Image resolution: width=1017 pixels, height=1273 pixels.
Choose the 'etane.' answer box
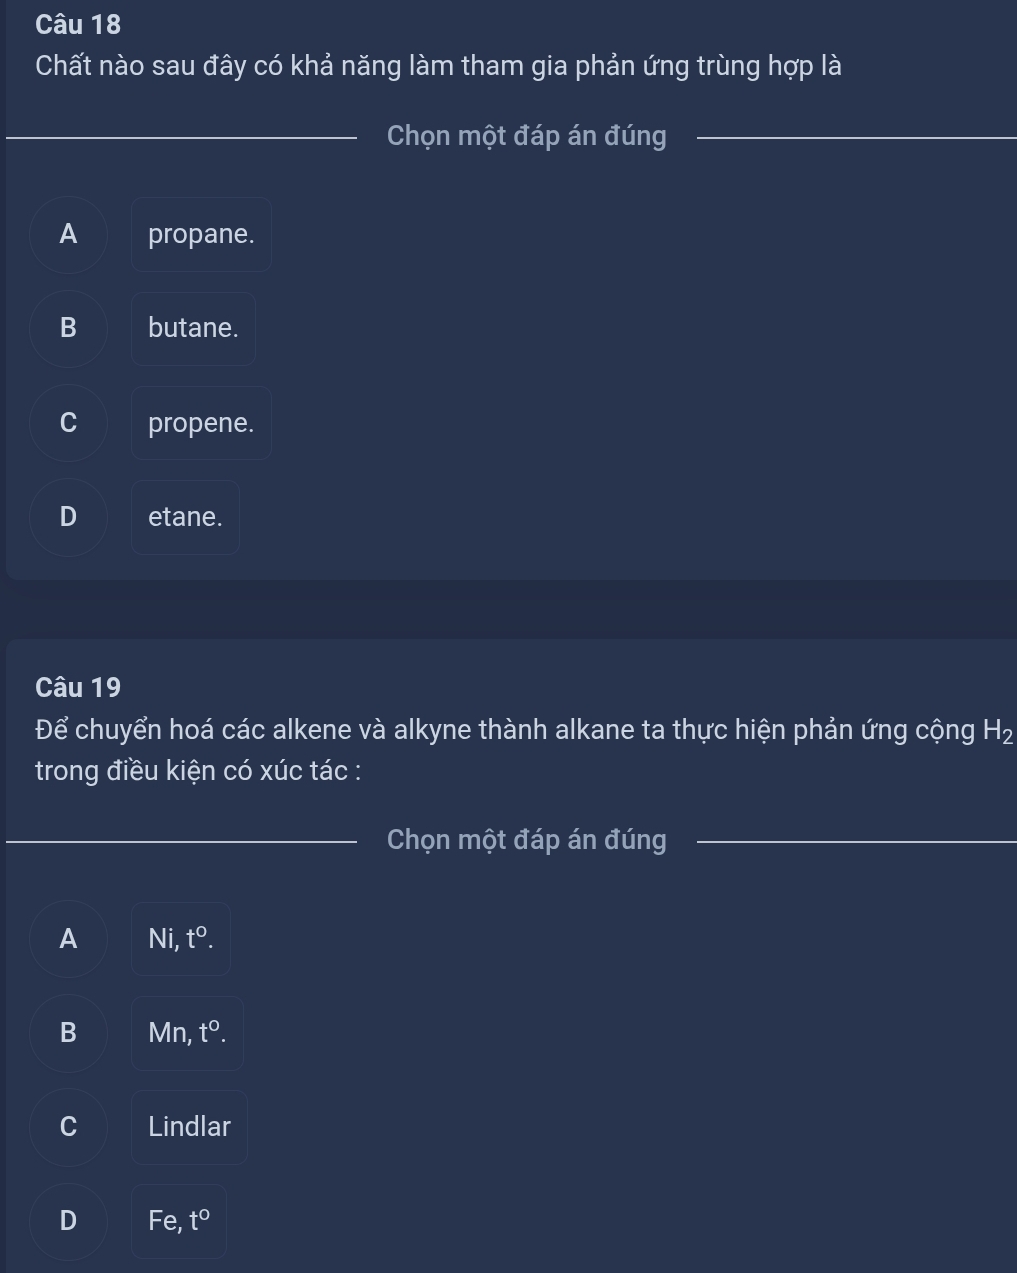tap(185, 517)
